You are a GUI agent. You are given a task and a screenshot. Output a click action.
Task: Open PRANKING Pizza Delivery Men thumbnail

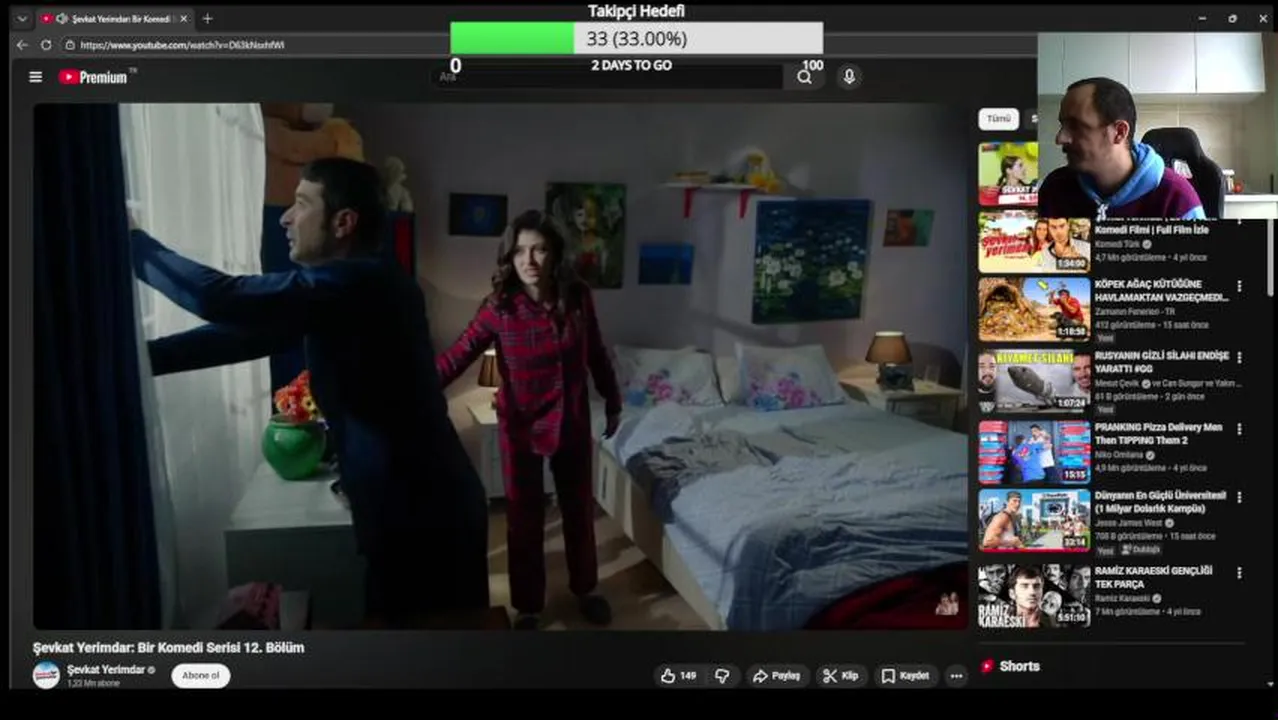(1034, 452)
